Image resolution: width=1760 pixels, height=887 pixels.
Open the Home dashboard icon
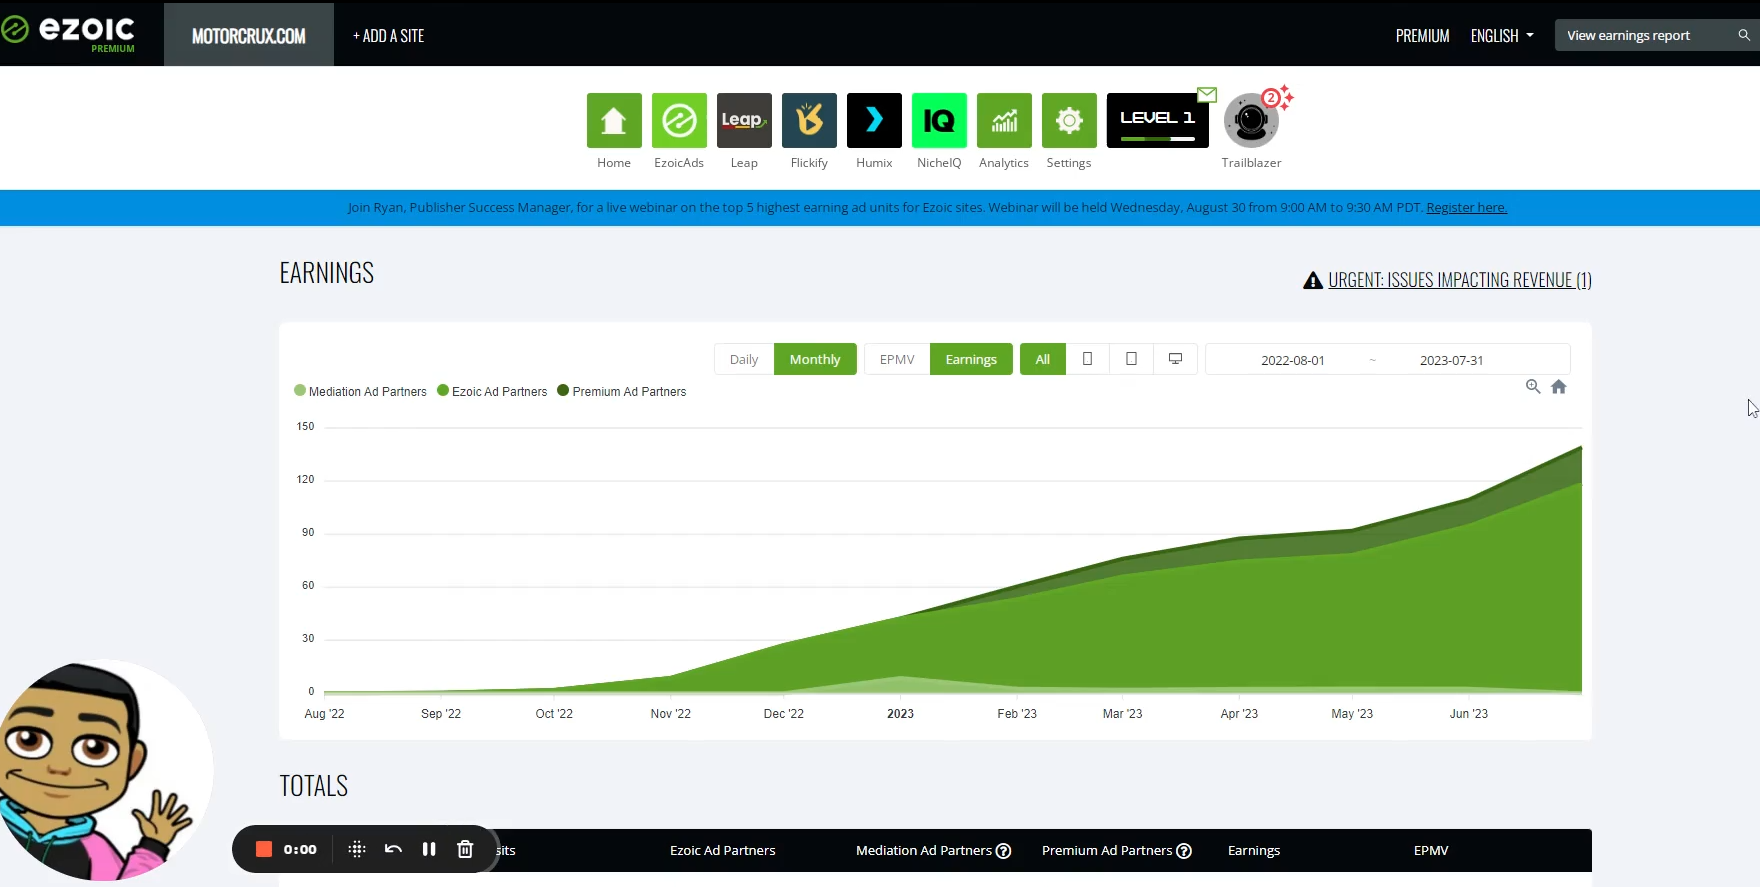pyautogui.click(x=614, y=120)
